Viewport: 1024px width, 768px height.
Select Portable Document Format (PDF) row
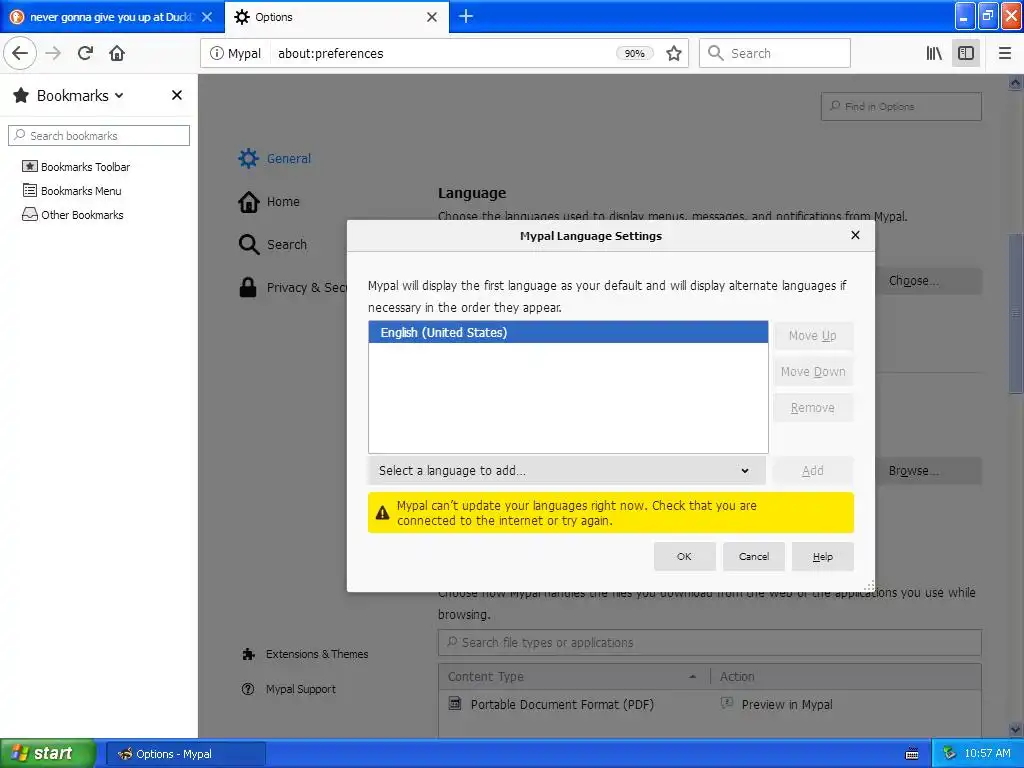[710, 704]
